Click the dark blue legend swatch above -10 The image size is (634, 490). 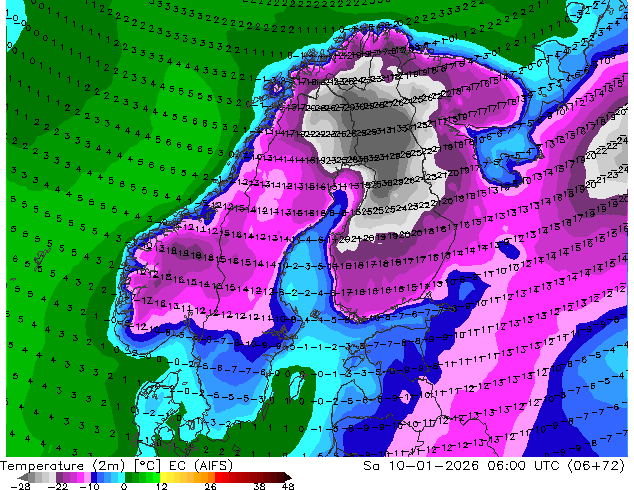pos(94,477)
